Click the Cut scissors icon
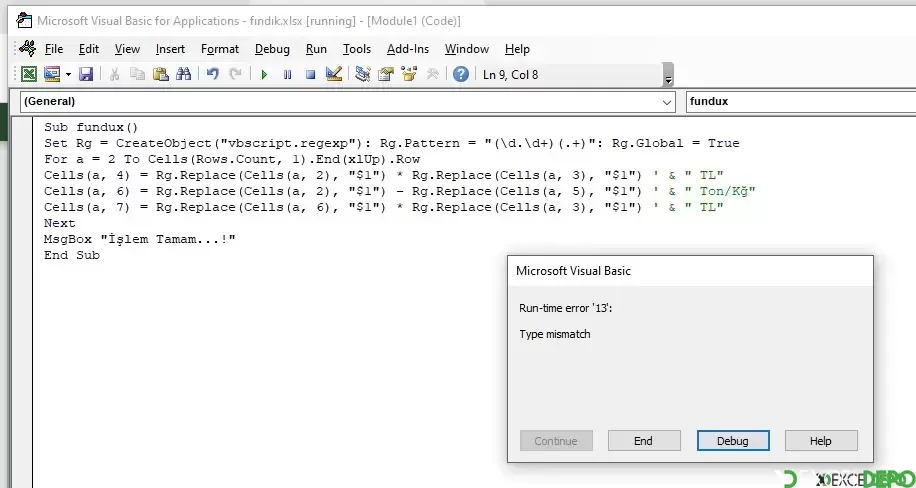916x488 pixels. 114,74
